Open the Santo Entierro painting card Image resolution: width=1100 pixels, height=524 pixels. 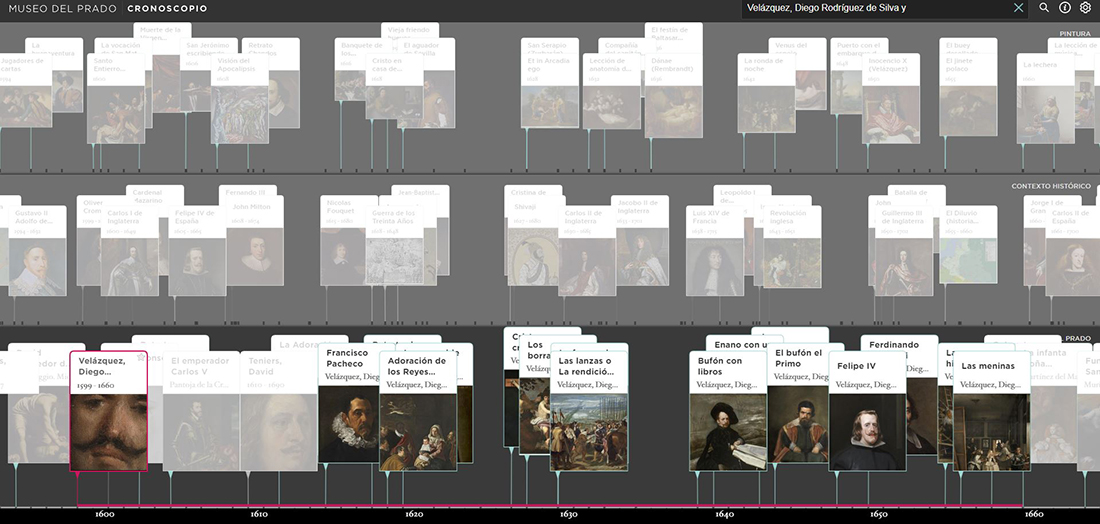[x=116, y=98]
